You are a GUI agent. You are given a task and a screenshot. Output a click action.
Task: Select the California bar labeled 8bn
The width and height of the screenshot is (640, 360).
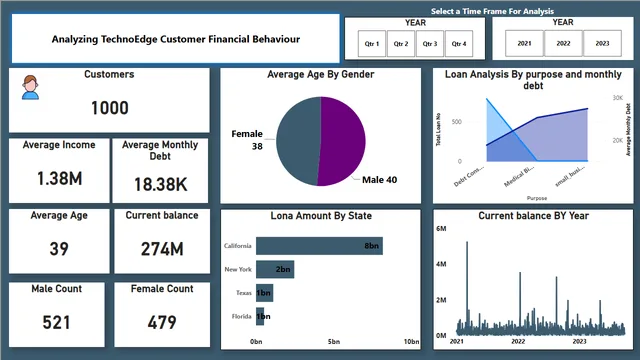pos(319,246)
